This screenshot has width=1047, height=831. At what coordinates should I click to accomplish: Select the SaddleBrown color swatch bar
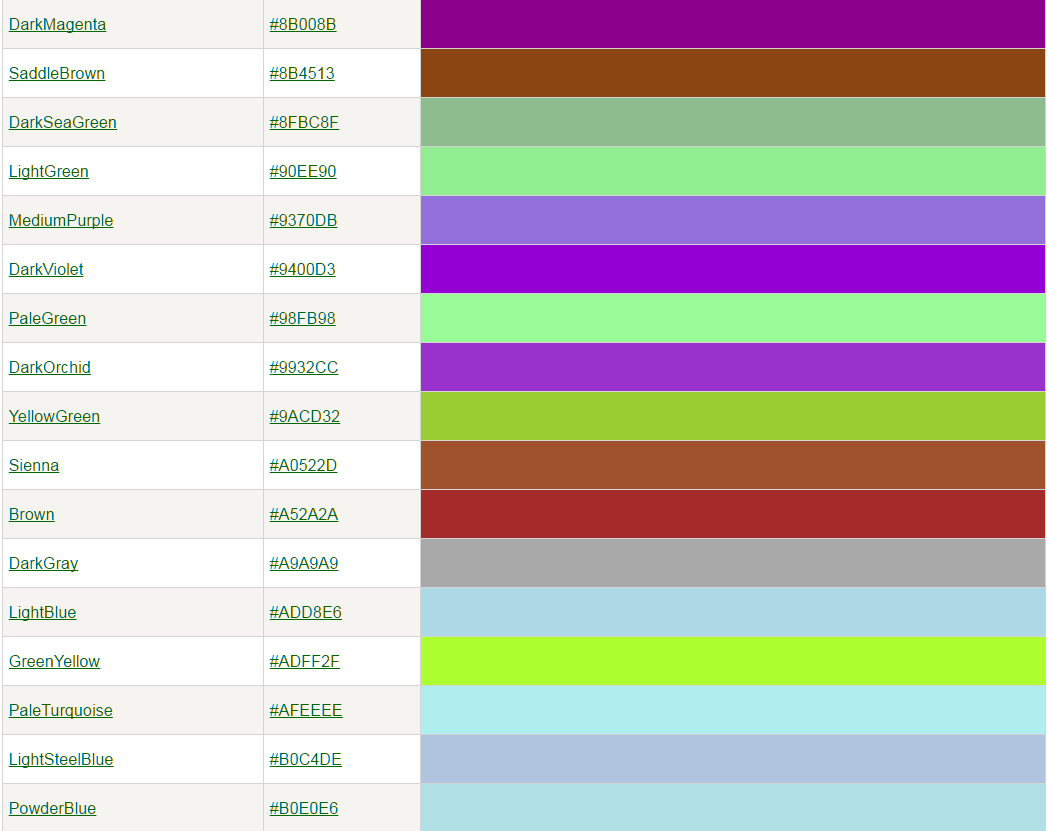pos(732,73)
